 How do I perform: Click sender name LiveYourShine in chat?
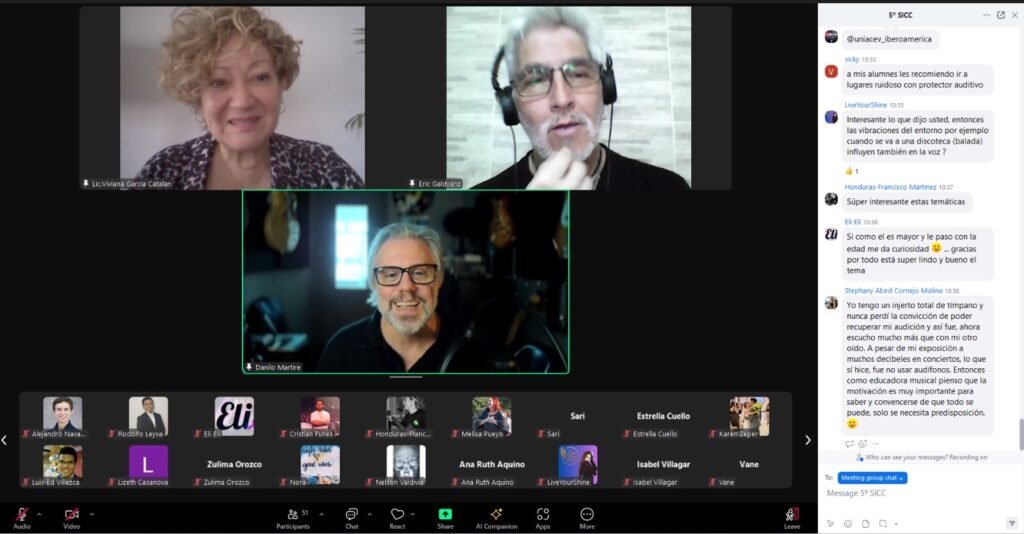click(865, 104)
